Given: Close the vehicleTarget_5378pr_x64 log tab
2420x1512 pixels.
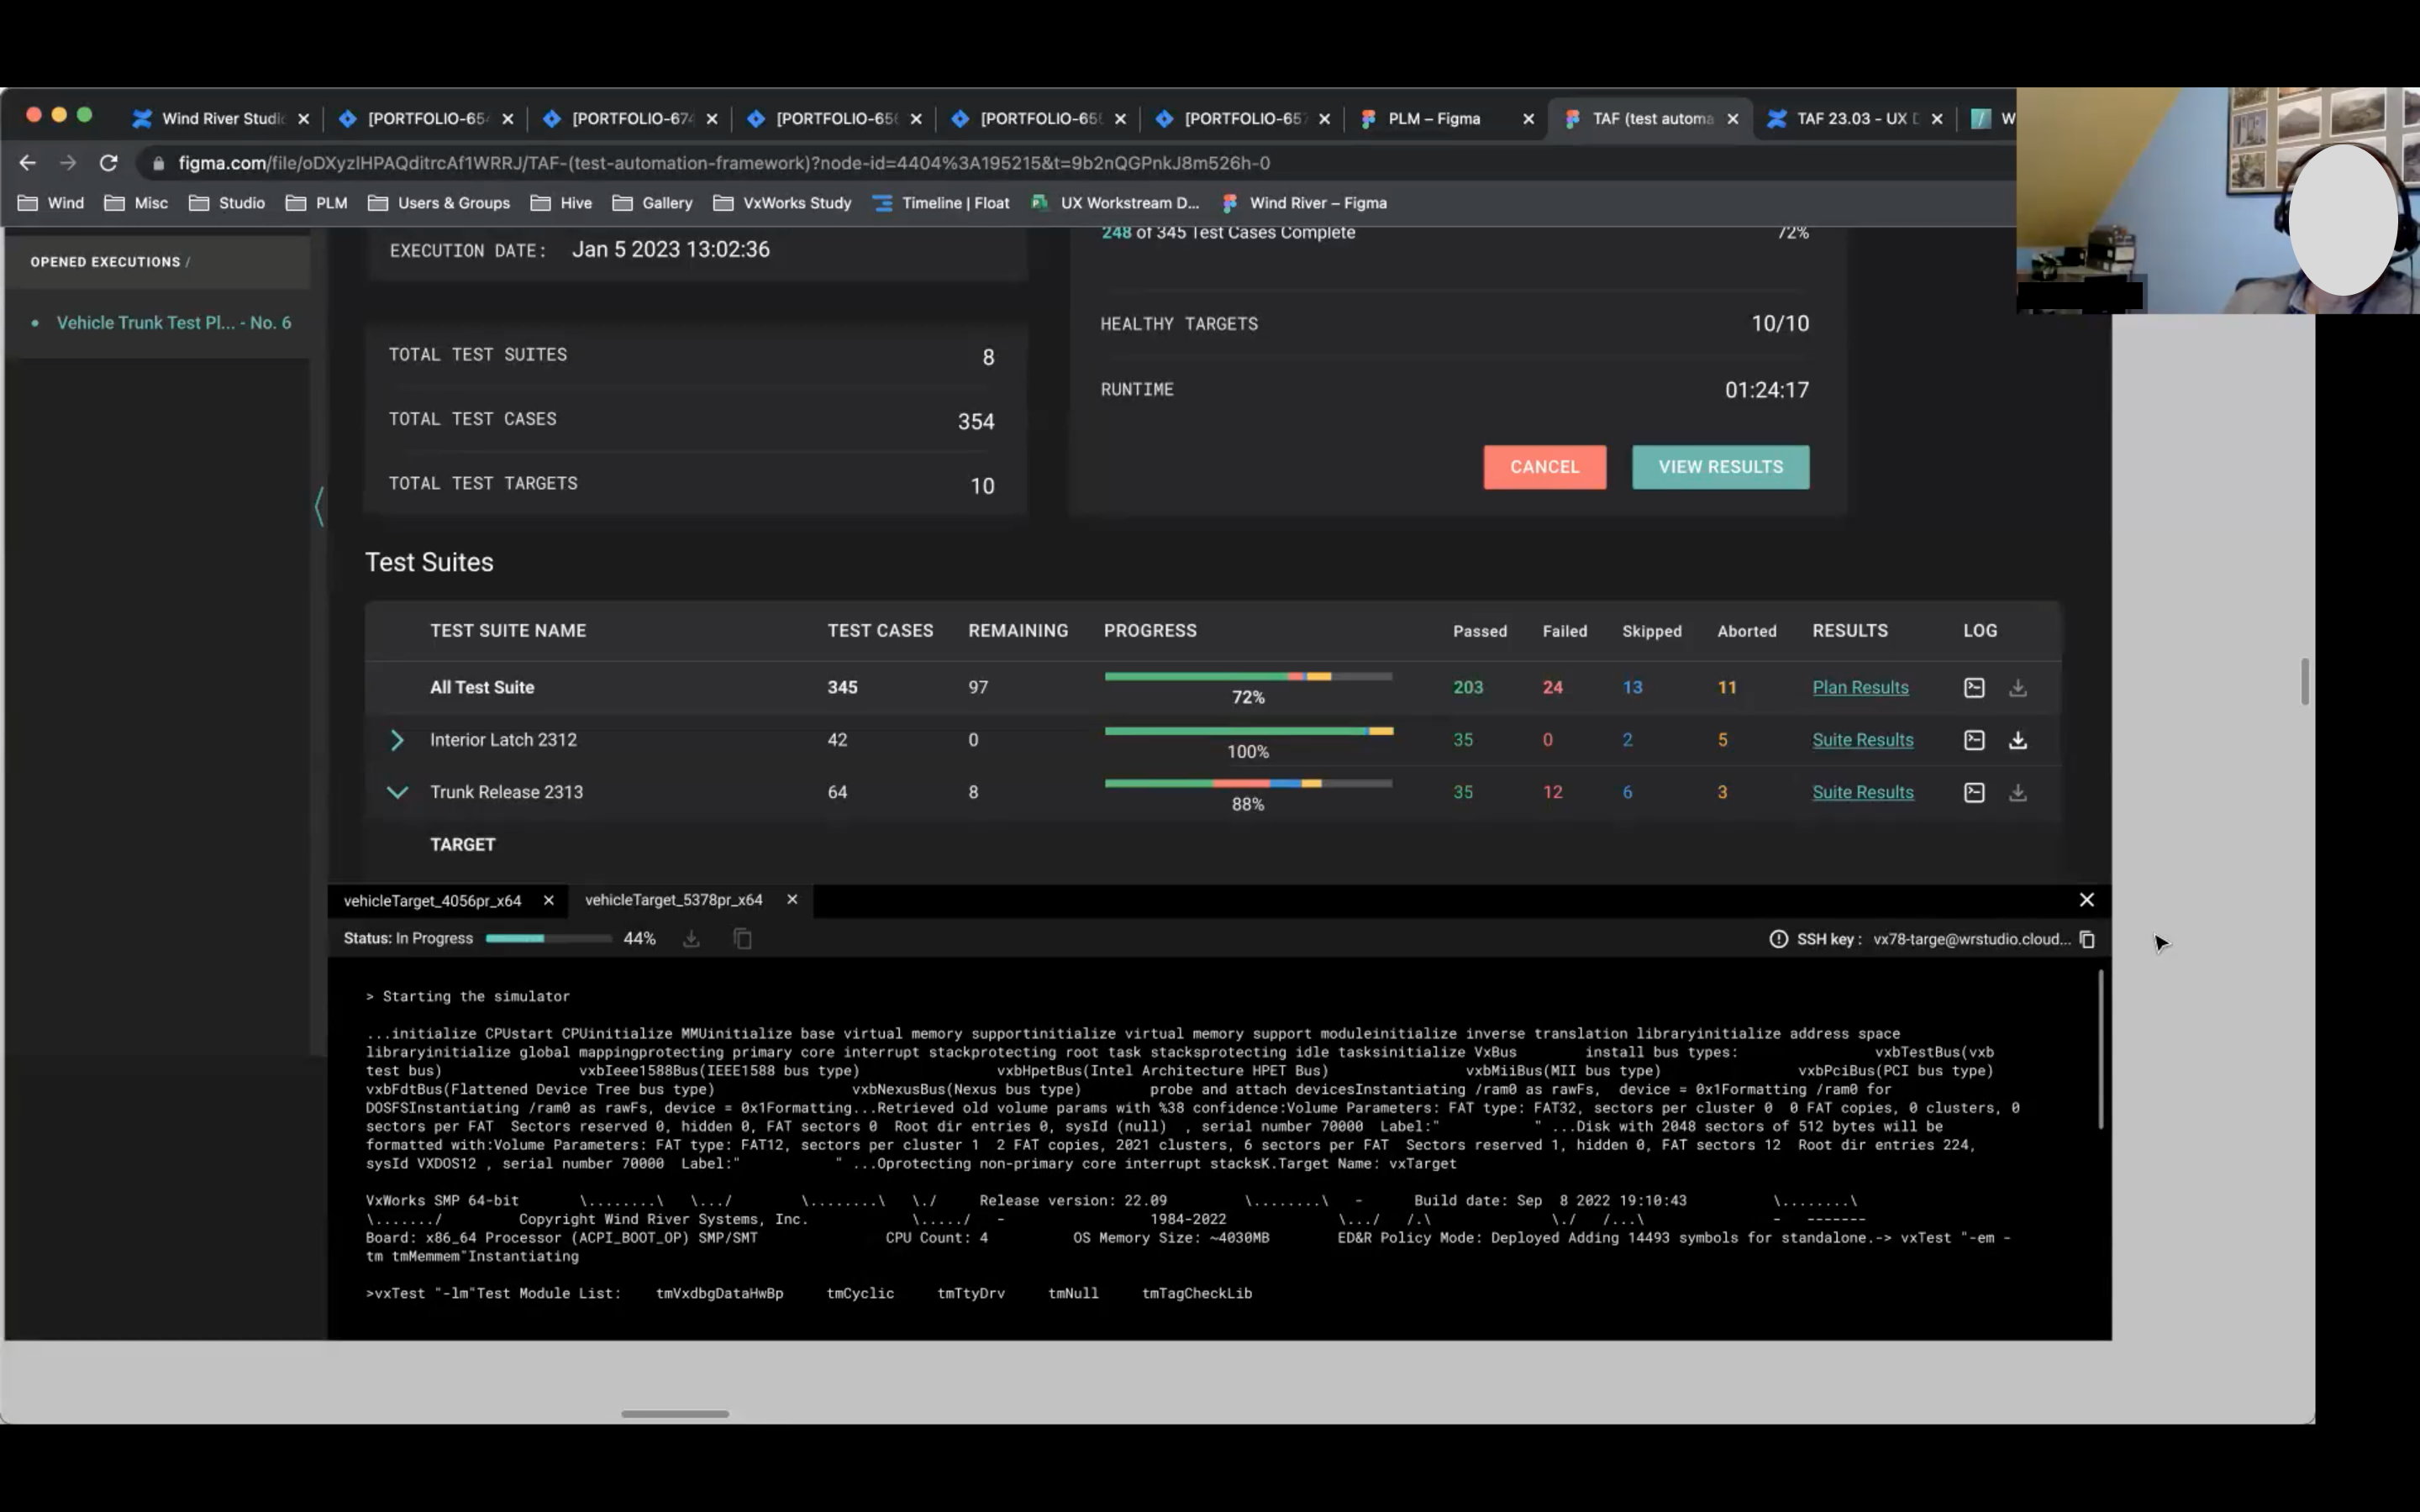Looking at the screenshot, I should [x=792, y=900].
